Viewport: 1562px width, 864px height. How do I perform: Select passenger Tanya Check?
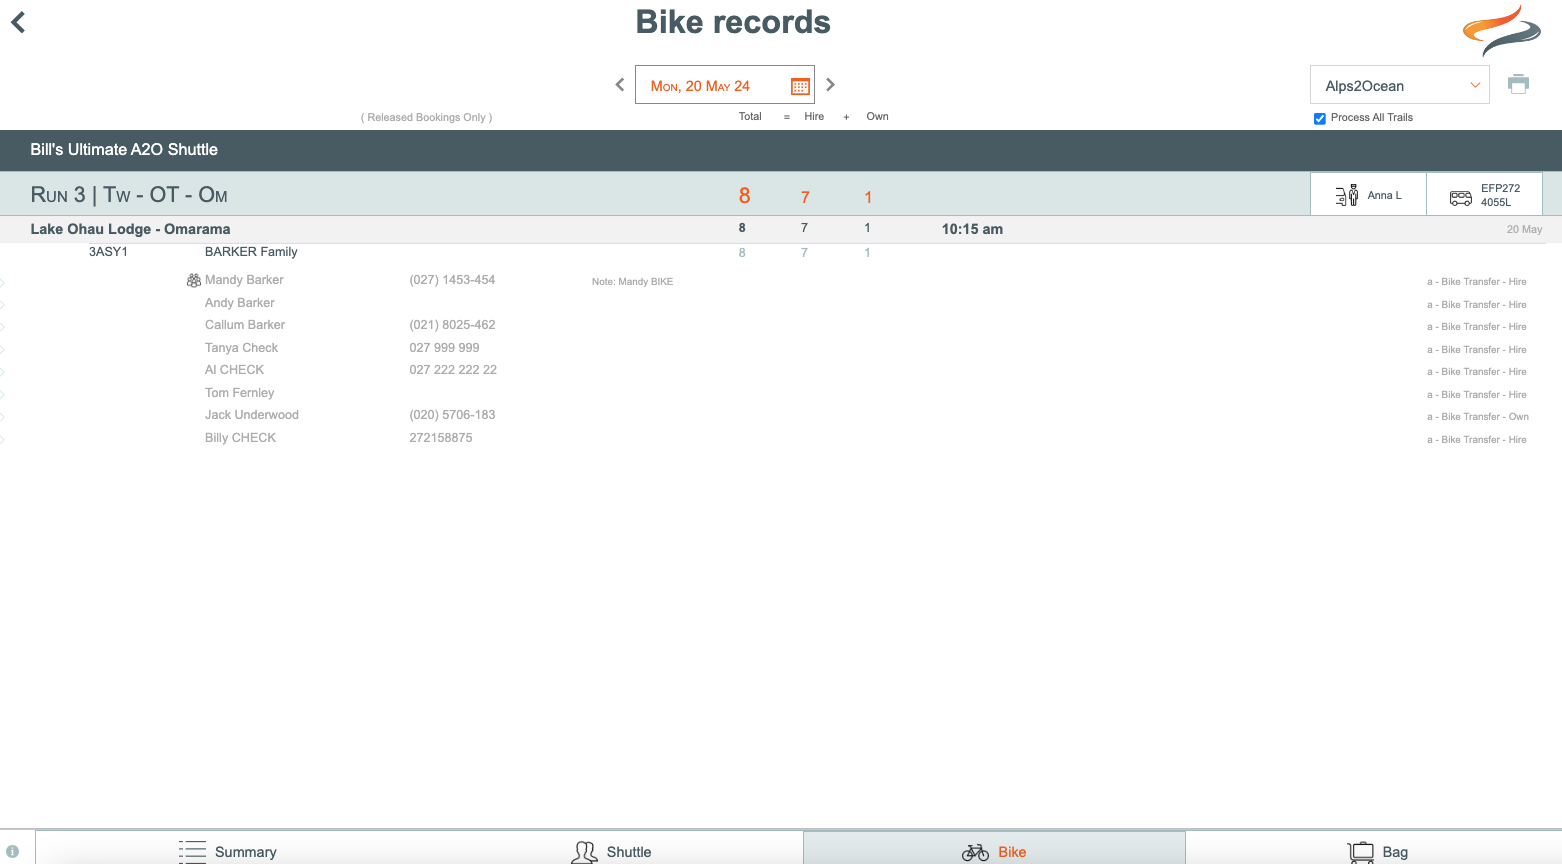[241, 348]
